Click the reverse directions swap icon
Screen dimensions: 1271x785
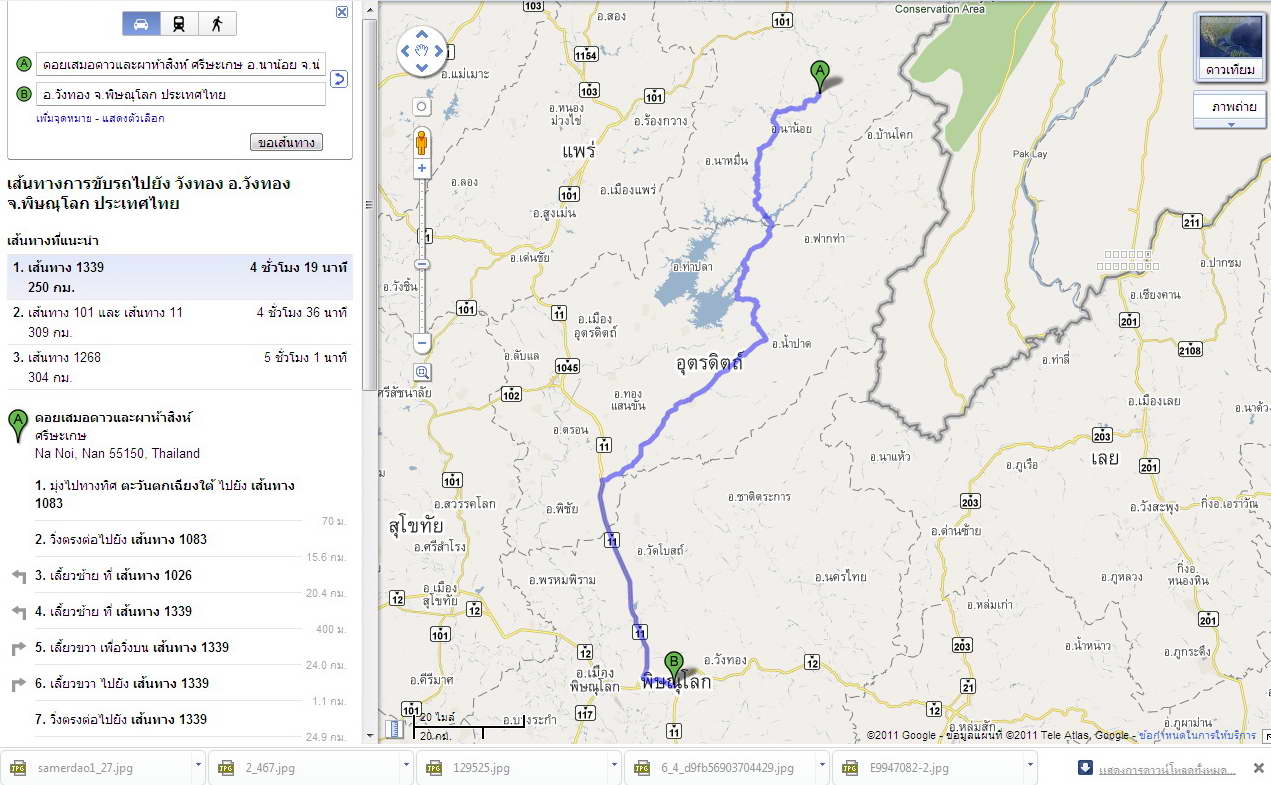pos(338,79)
